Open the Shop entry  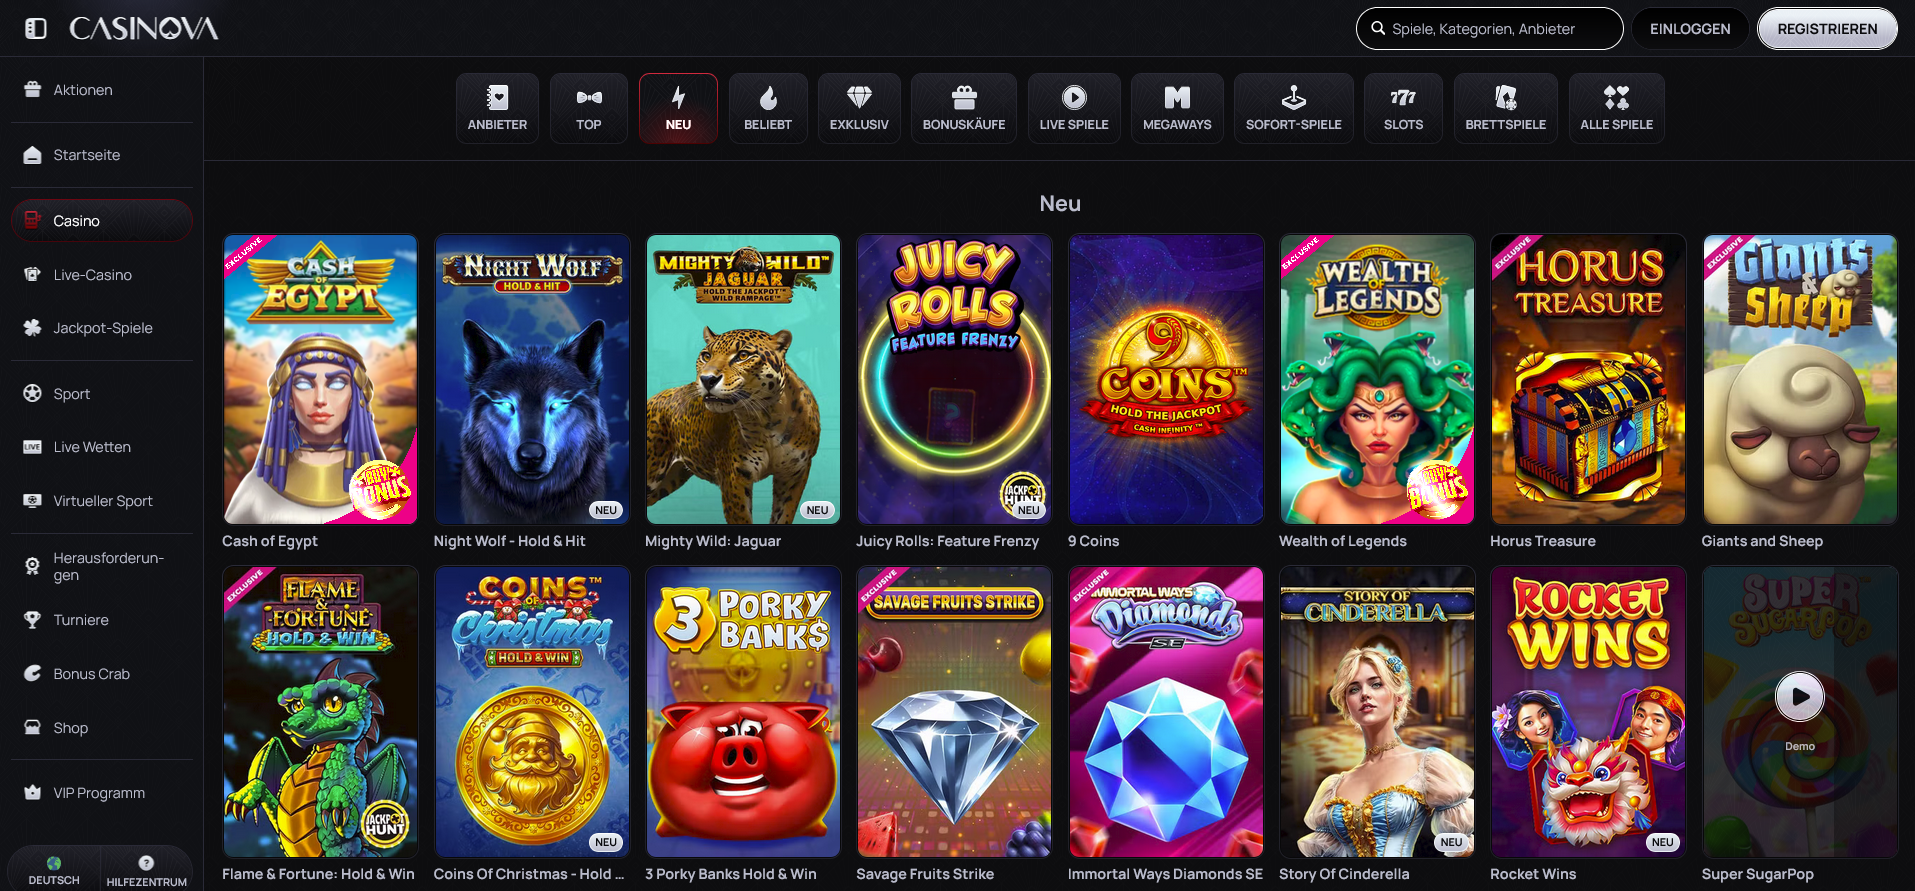(102, 728)
